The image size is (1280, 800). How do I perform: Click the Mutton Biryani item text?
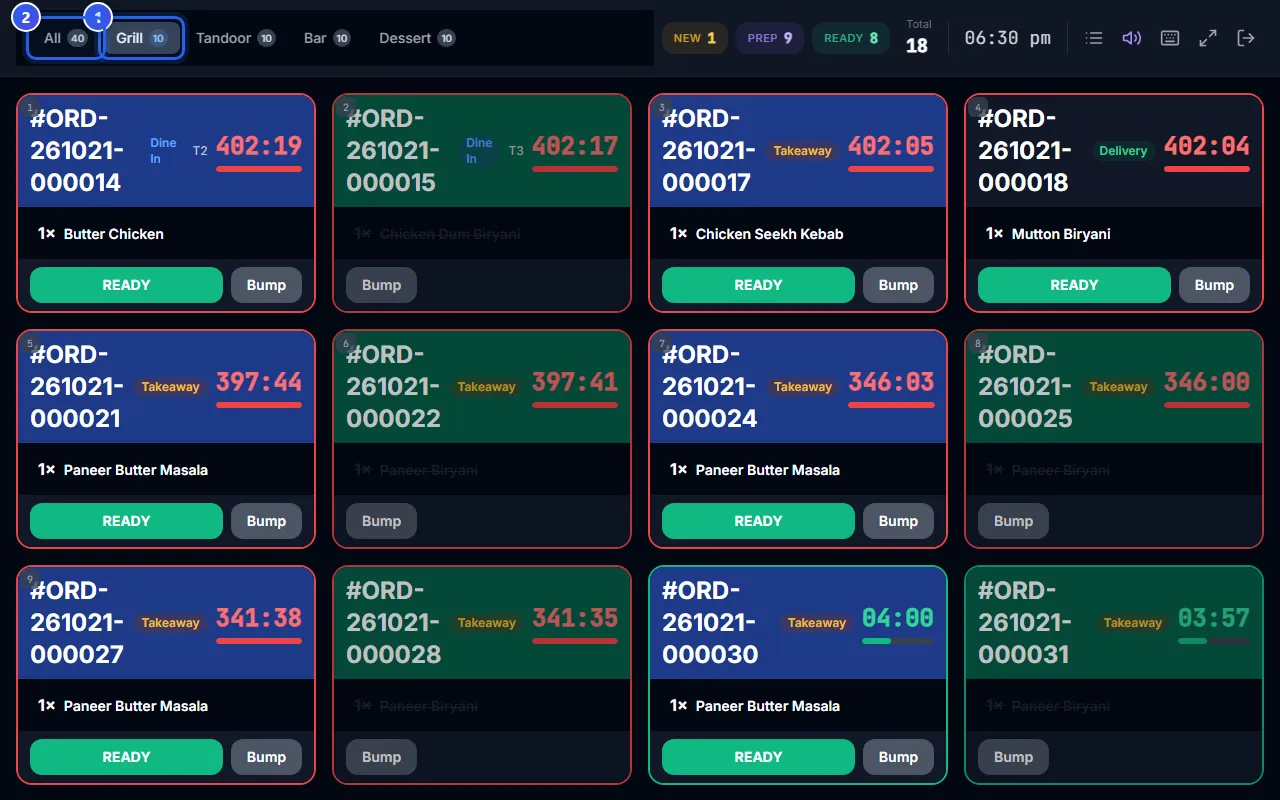pos(1061,234)
